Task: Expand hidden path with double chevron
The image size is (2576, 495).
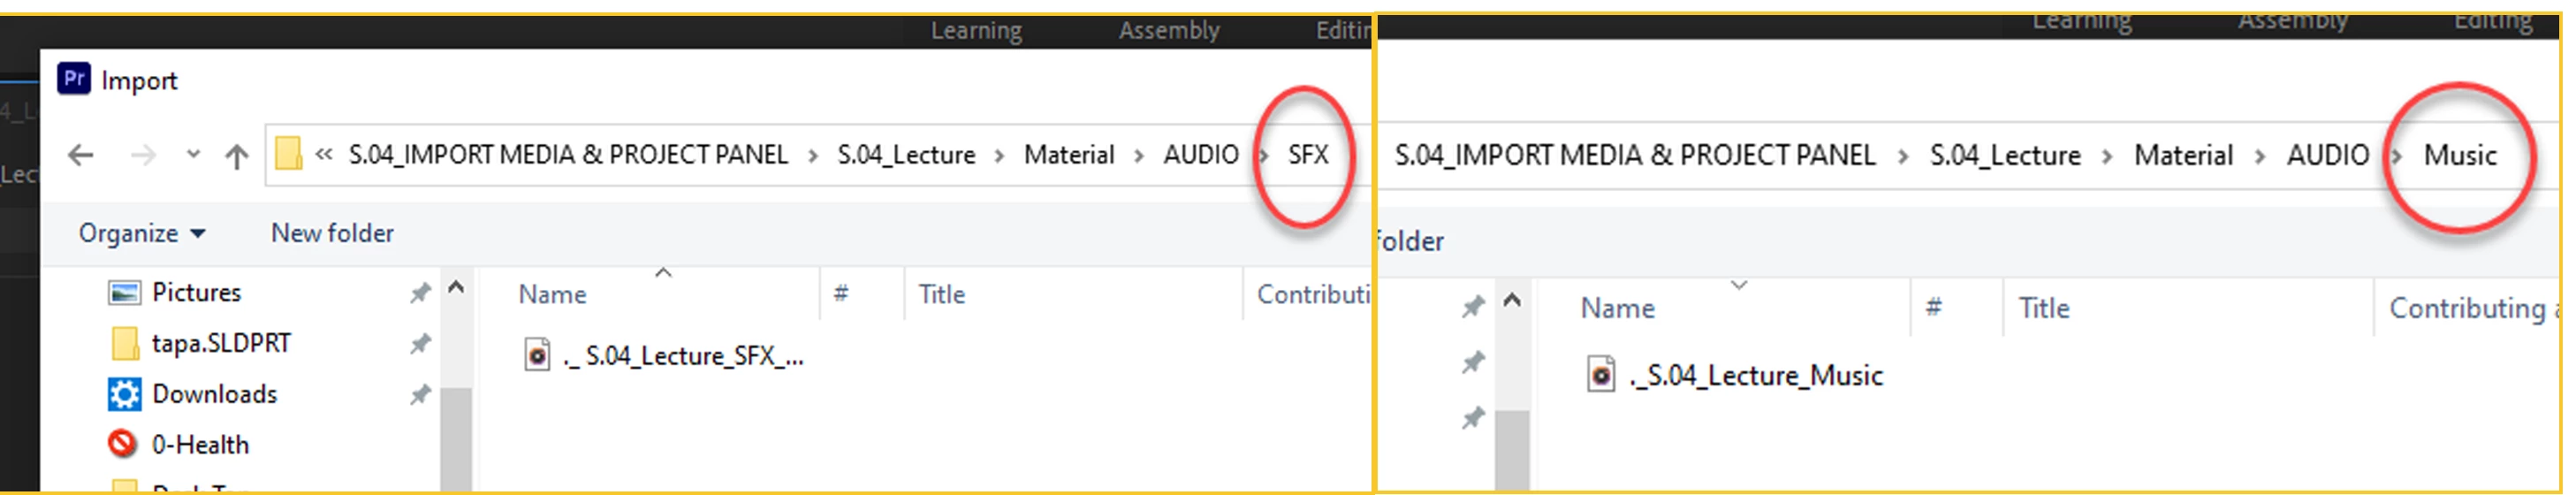Action: (324, 154)
